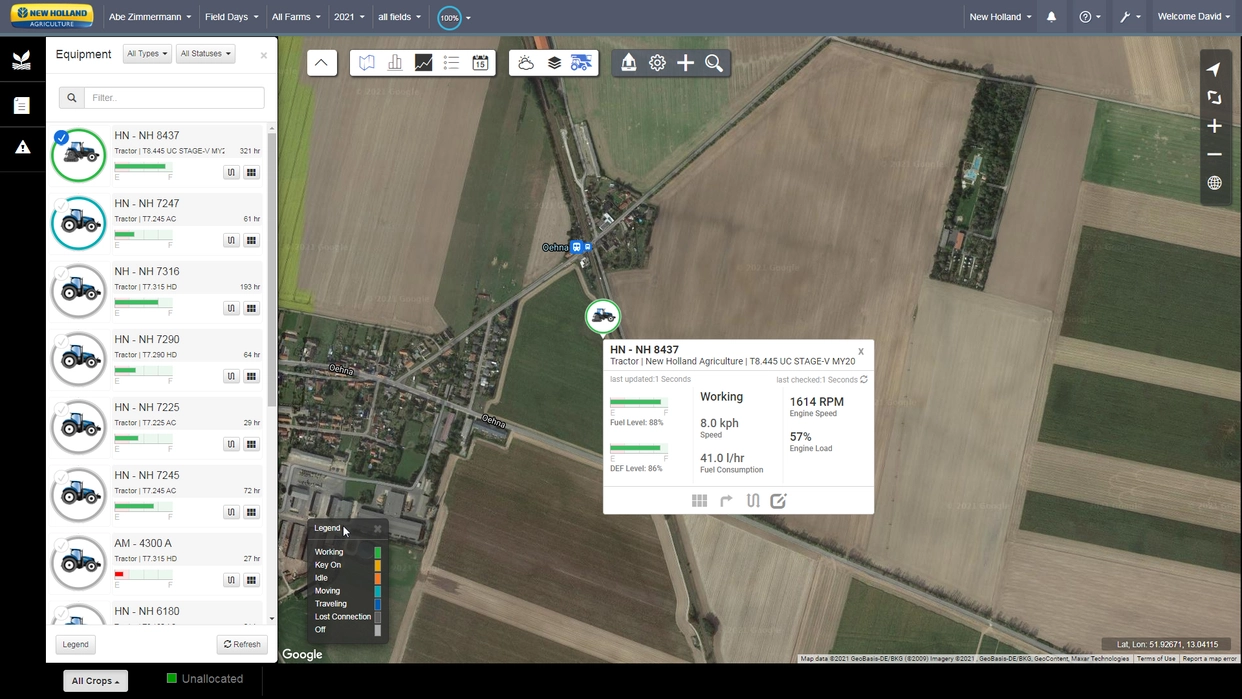This screenshot has height=699, width=1242.
Task: Open the chart statistics view
Action: 395,62
